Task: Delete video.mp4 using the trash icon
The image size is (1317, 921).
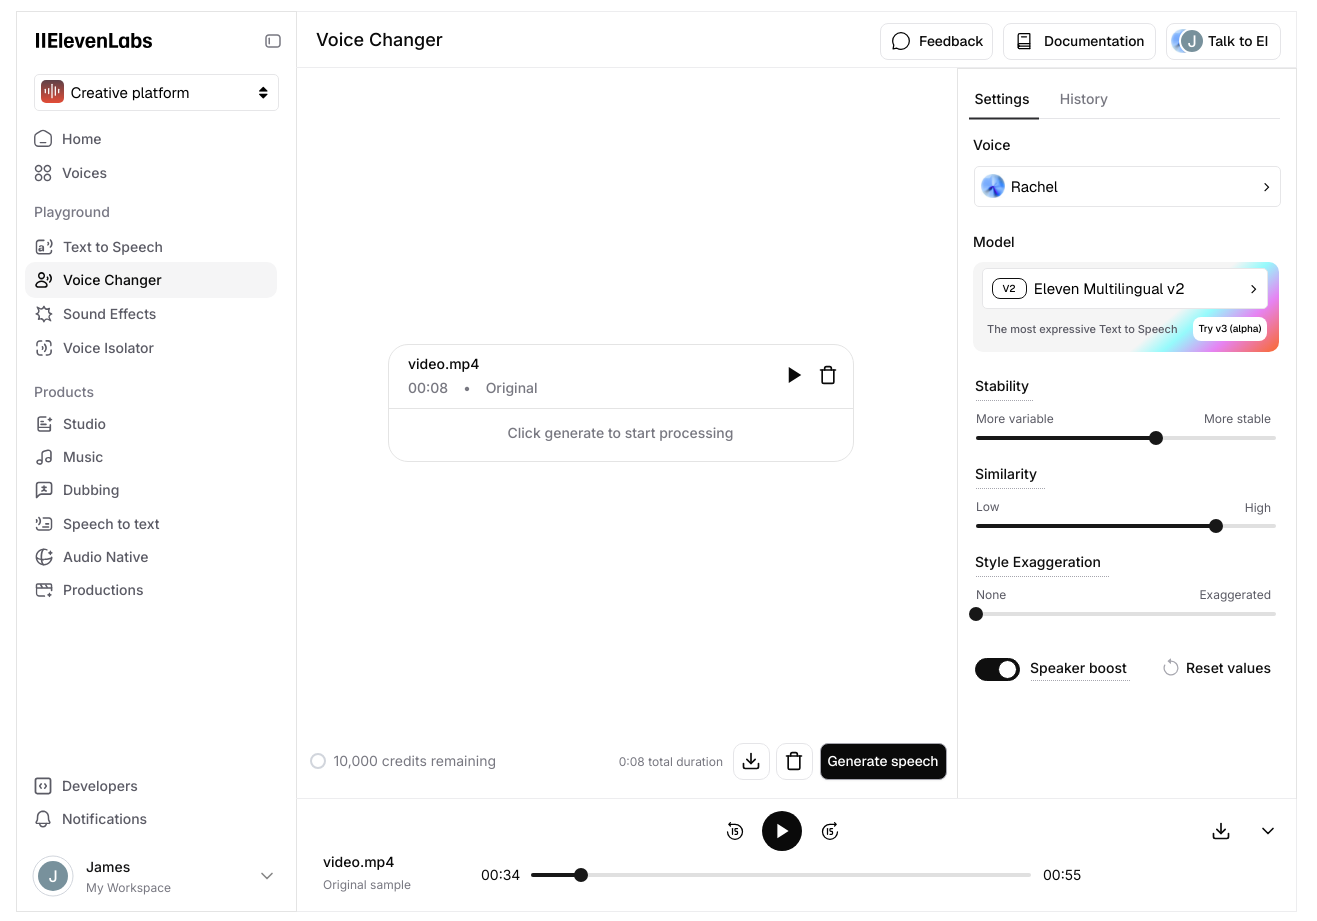Action: (828, 375)
